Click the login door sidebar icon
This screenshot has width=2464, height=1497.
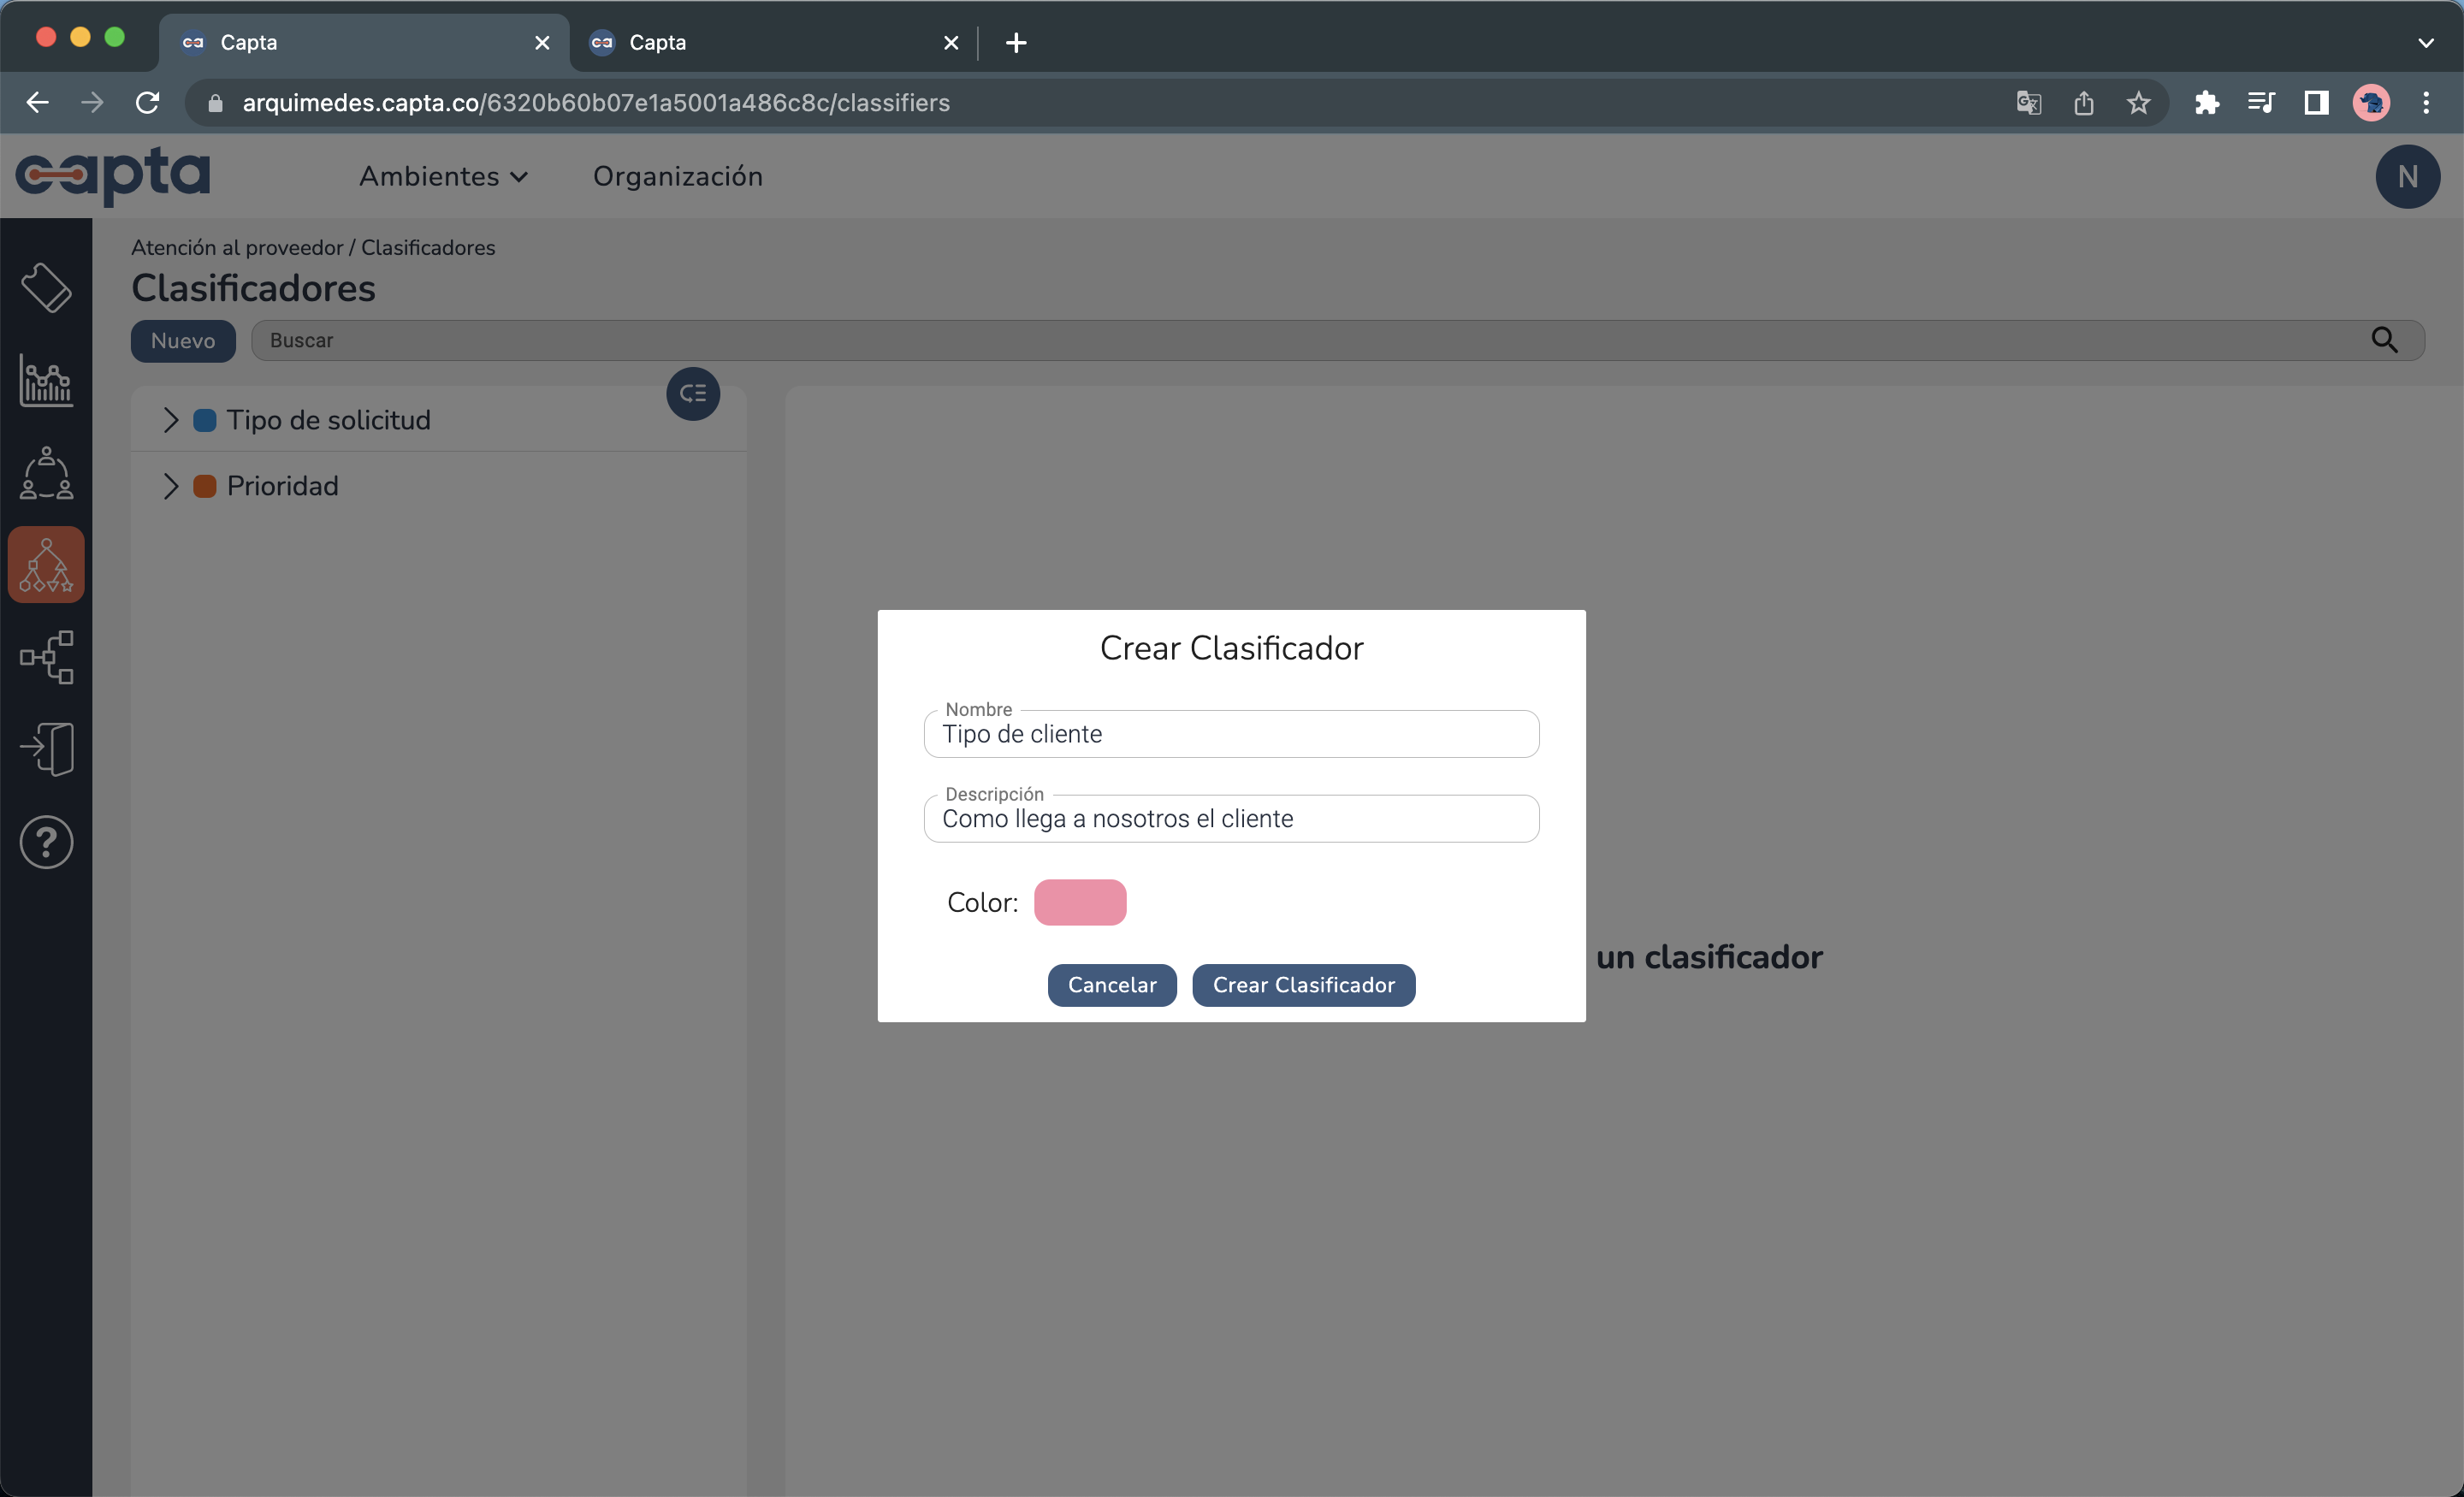point(46,749)
